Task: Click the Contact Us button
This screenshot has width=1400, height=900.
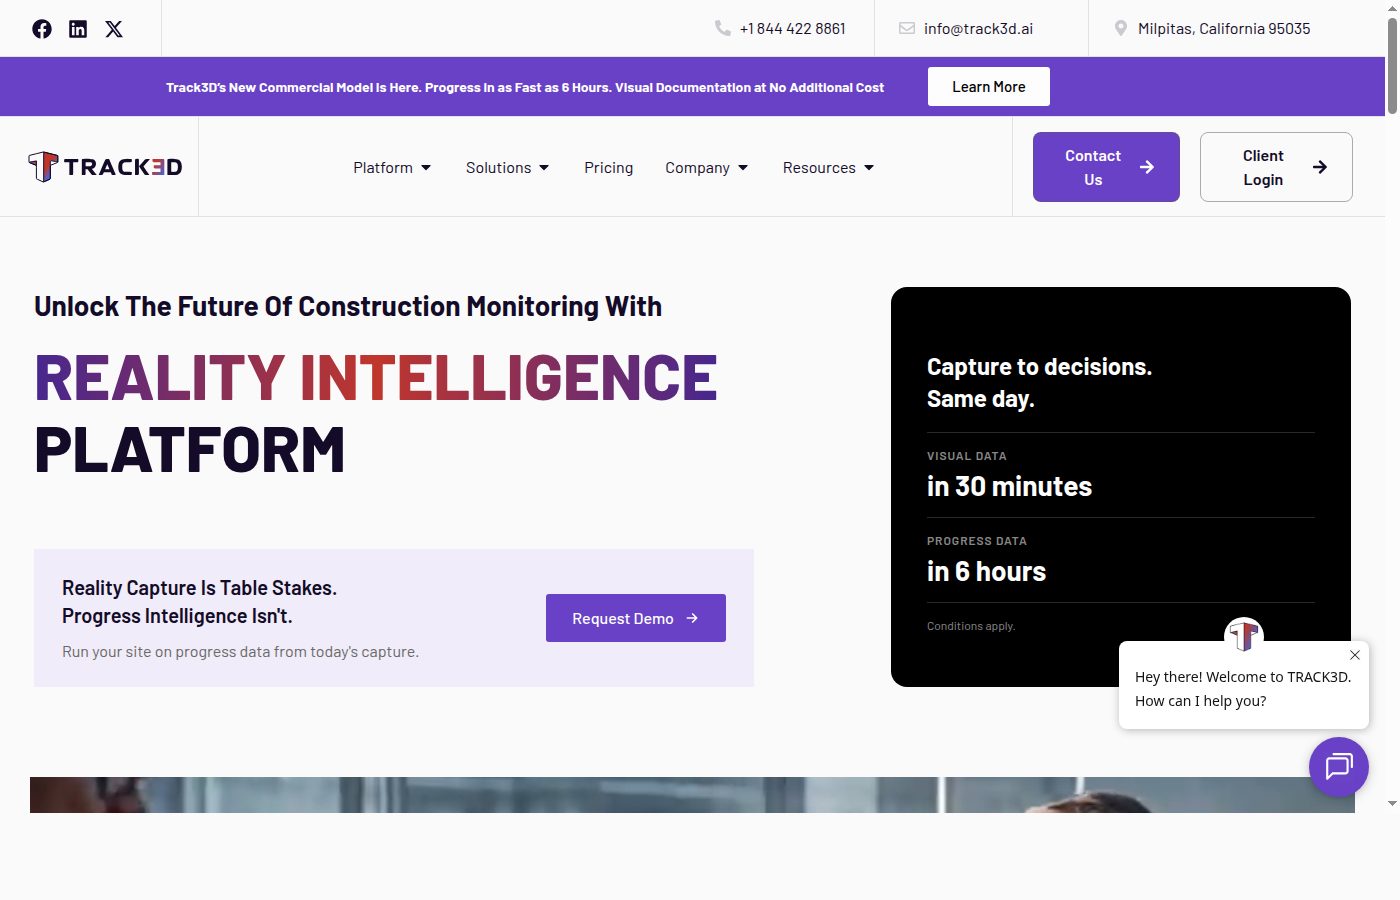Action: [1106, 167]
